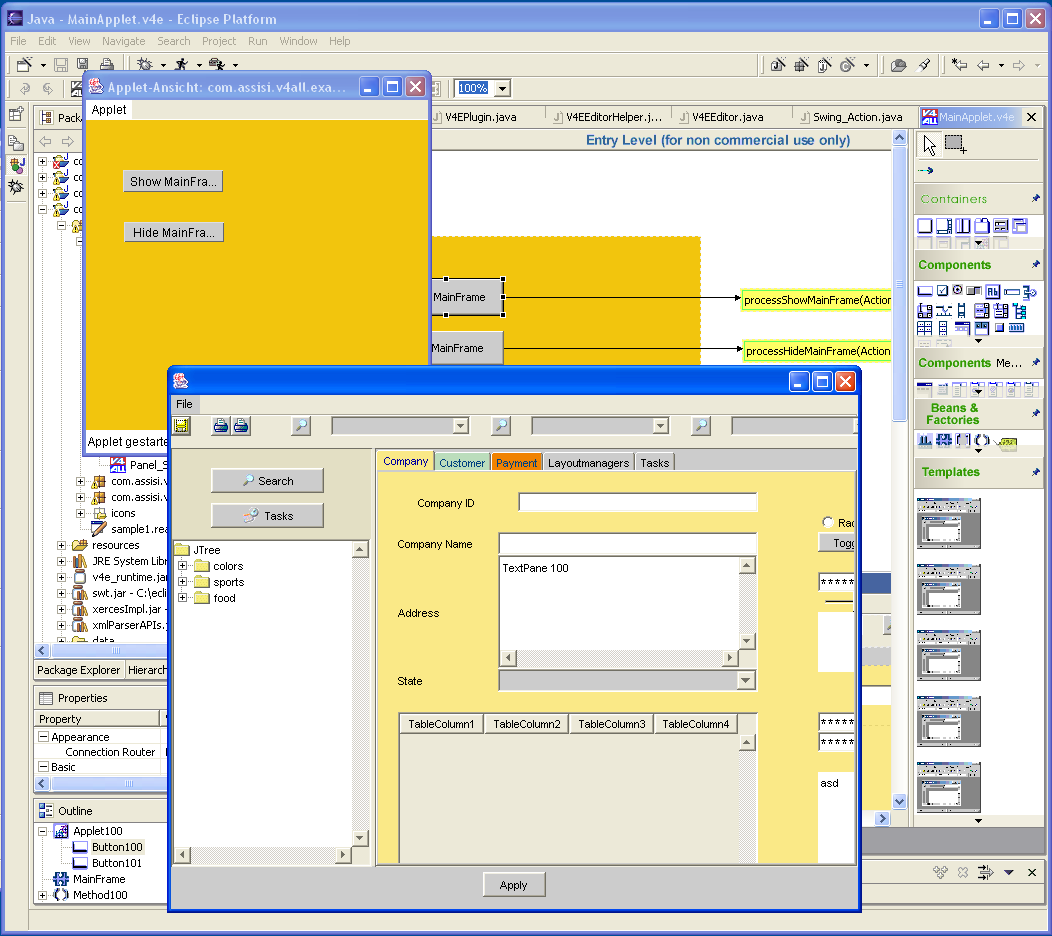Choose the connection arrow tool in palette
This screenshot has height=936, width=1052.
(x=926, y=171)
